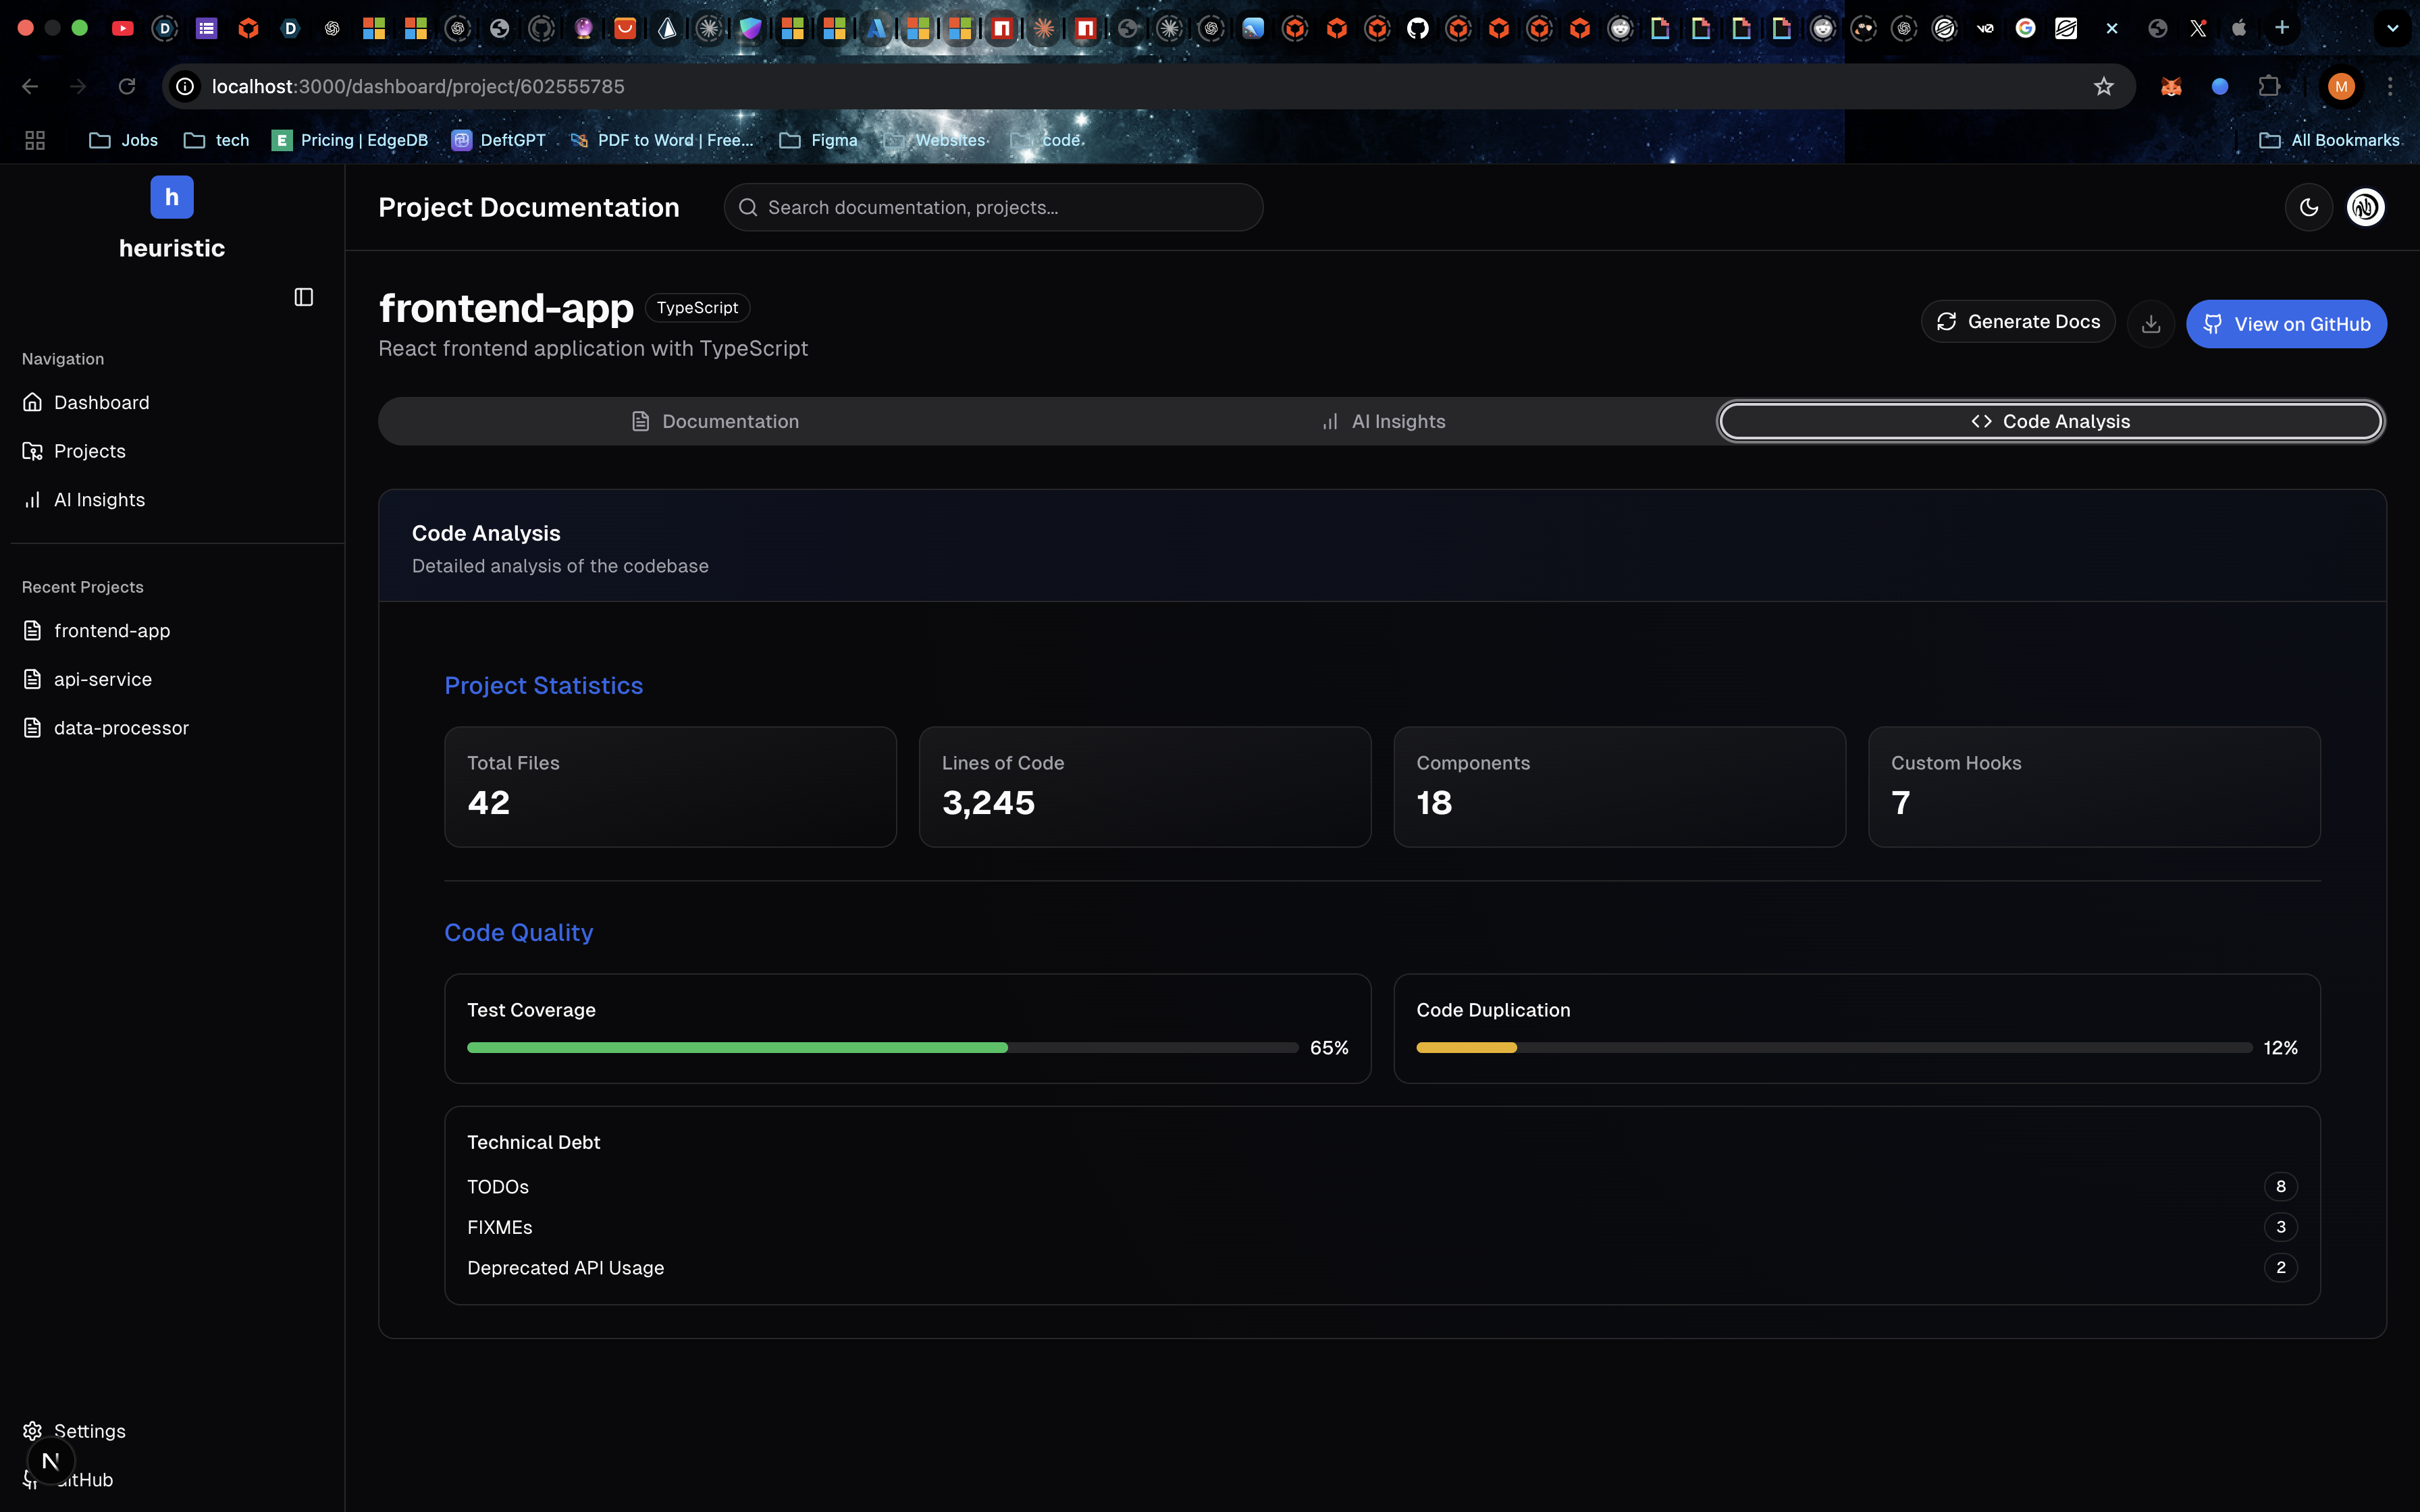Open the api-service recent project
Screen dimensions: 2420x1512
(x=102, y=679)
